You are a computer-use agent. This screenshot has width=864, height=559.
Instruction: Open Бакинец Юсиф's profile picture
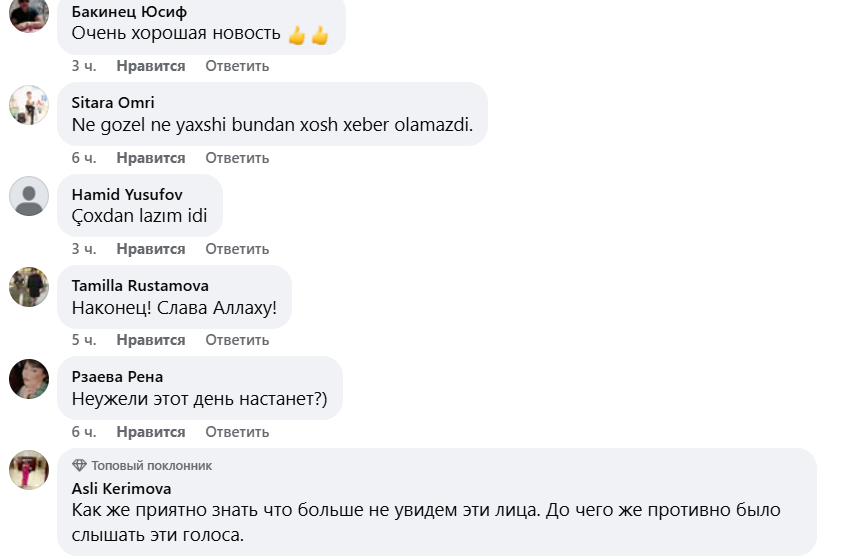click(29, 14)
